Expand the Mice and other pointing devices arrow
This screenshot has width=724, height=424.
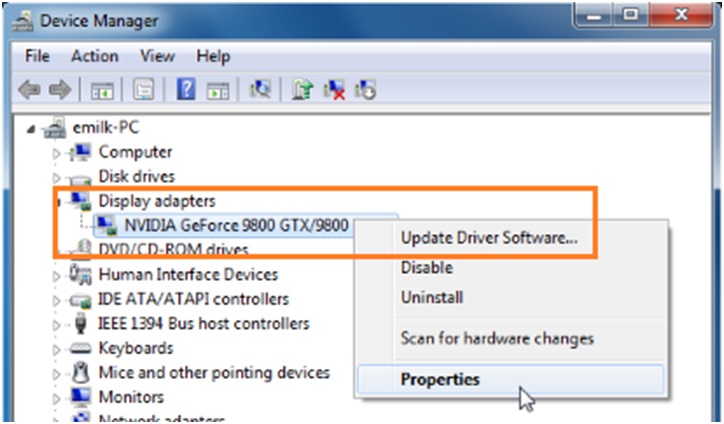(x=56, y=374)
